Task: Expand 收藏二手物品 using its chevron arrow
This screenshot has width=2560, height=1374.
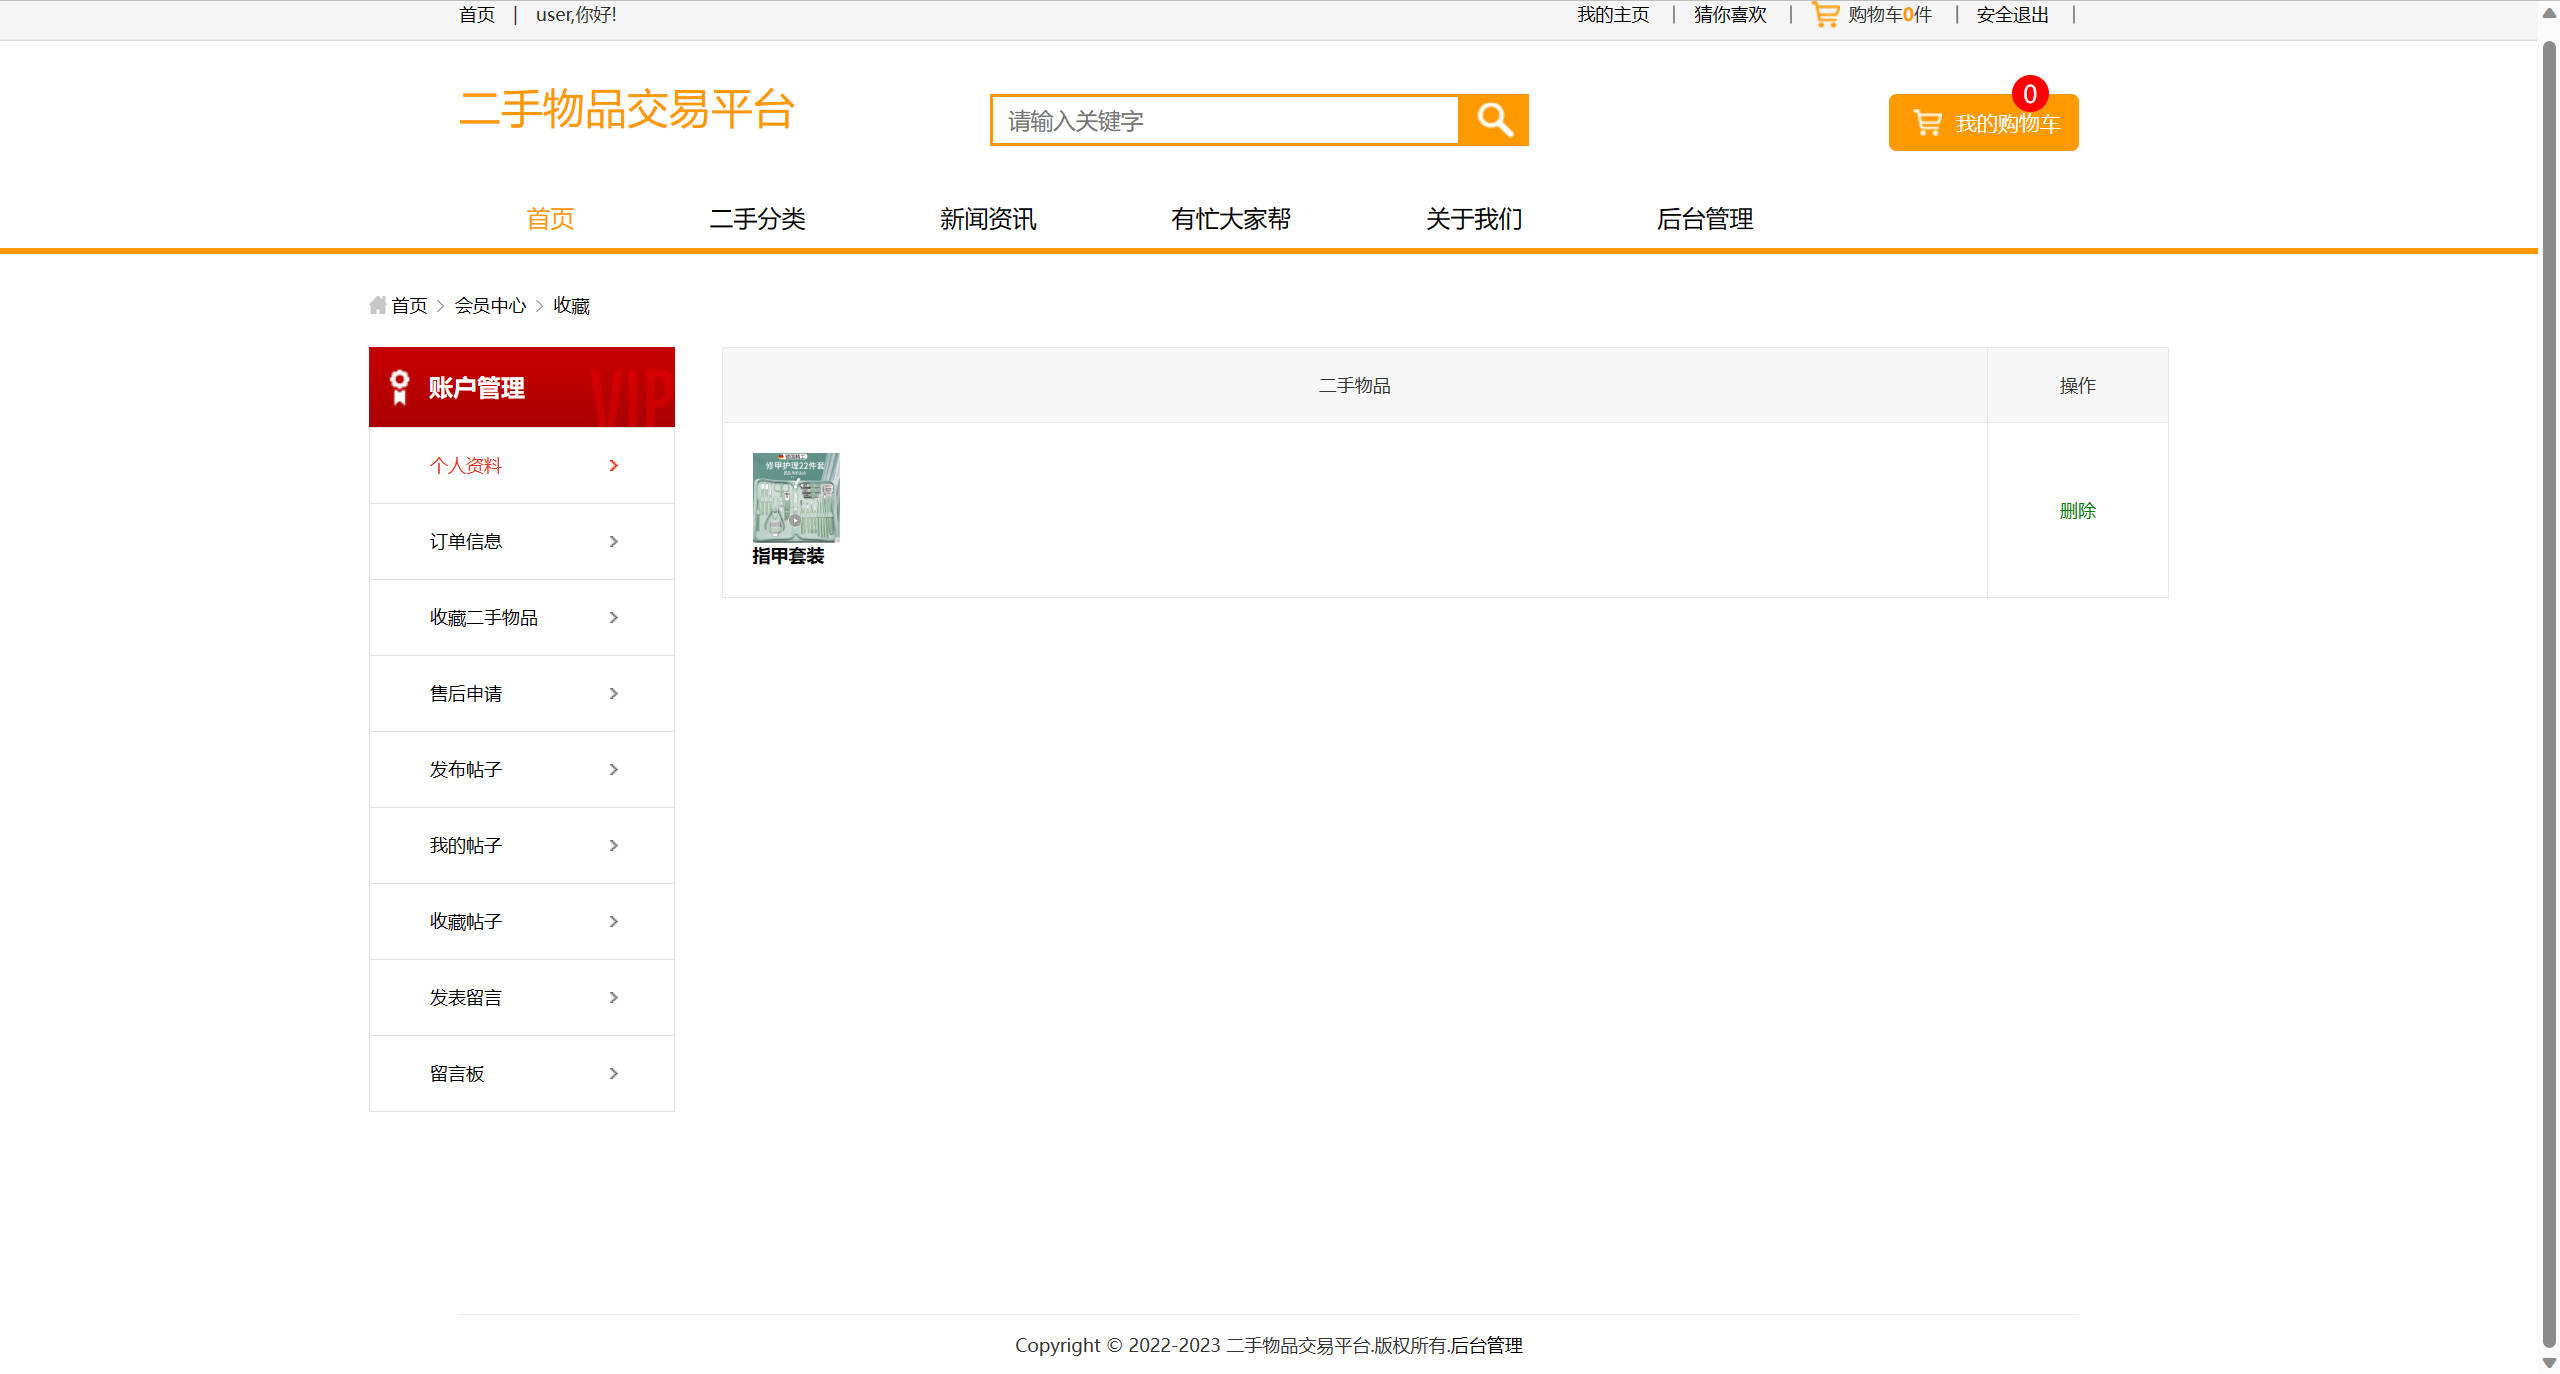Action: click(613, 617)
